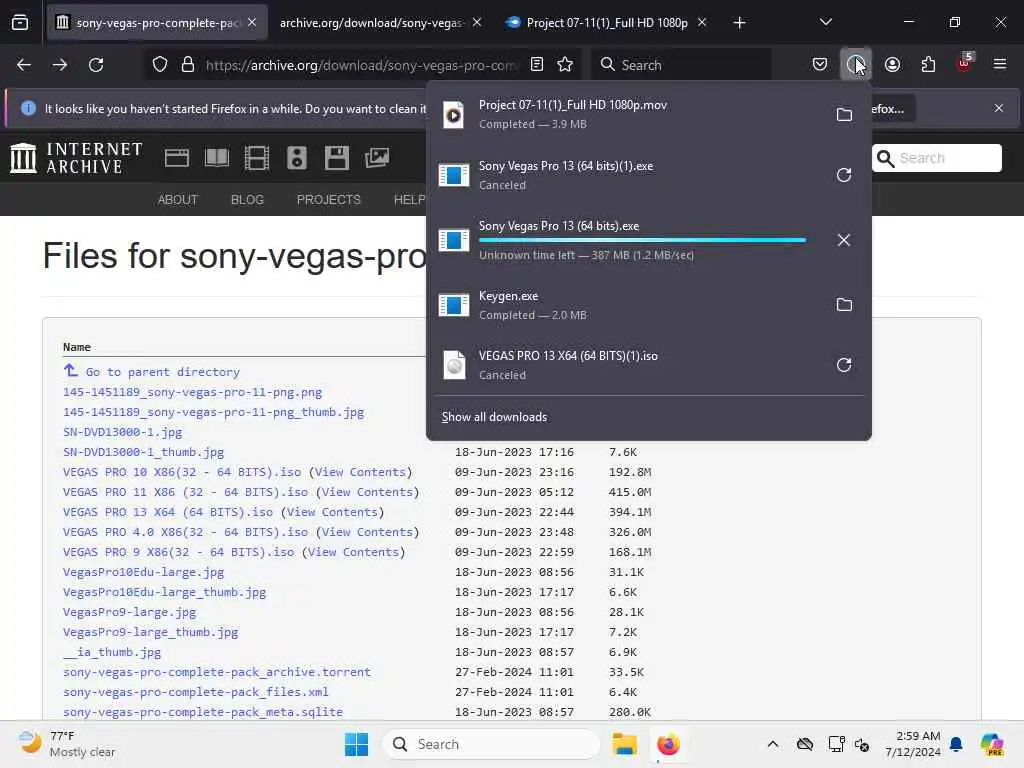
Task: Retry Sony Vegas Pro 13 (64 bits)(1).exe download
Action: pyautogui.click(x=844, y=175)
